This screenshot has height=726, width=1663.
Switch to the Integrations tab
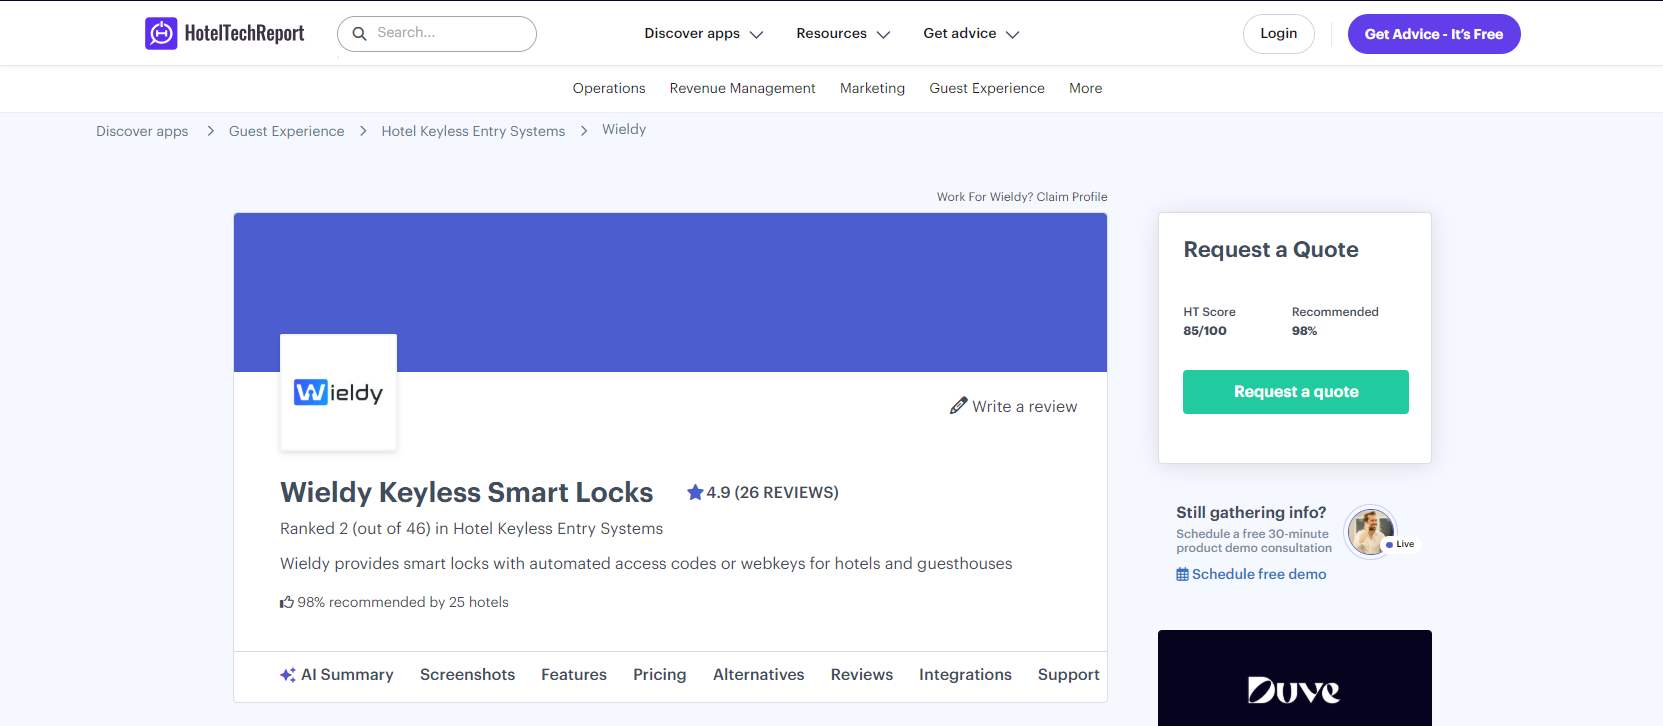point(965,675)
